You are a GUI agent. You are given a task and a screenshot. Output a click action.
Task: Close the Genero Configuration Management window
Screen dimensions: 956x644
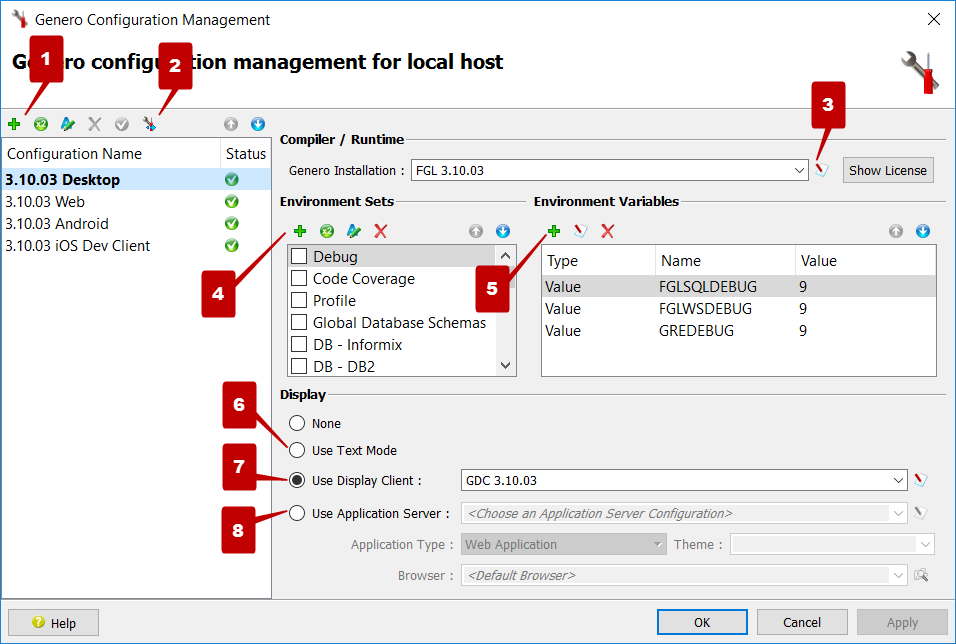(x=933, y=19)
